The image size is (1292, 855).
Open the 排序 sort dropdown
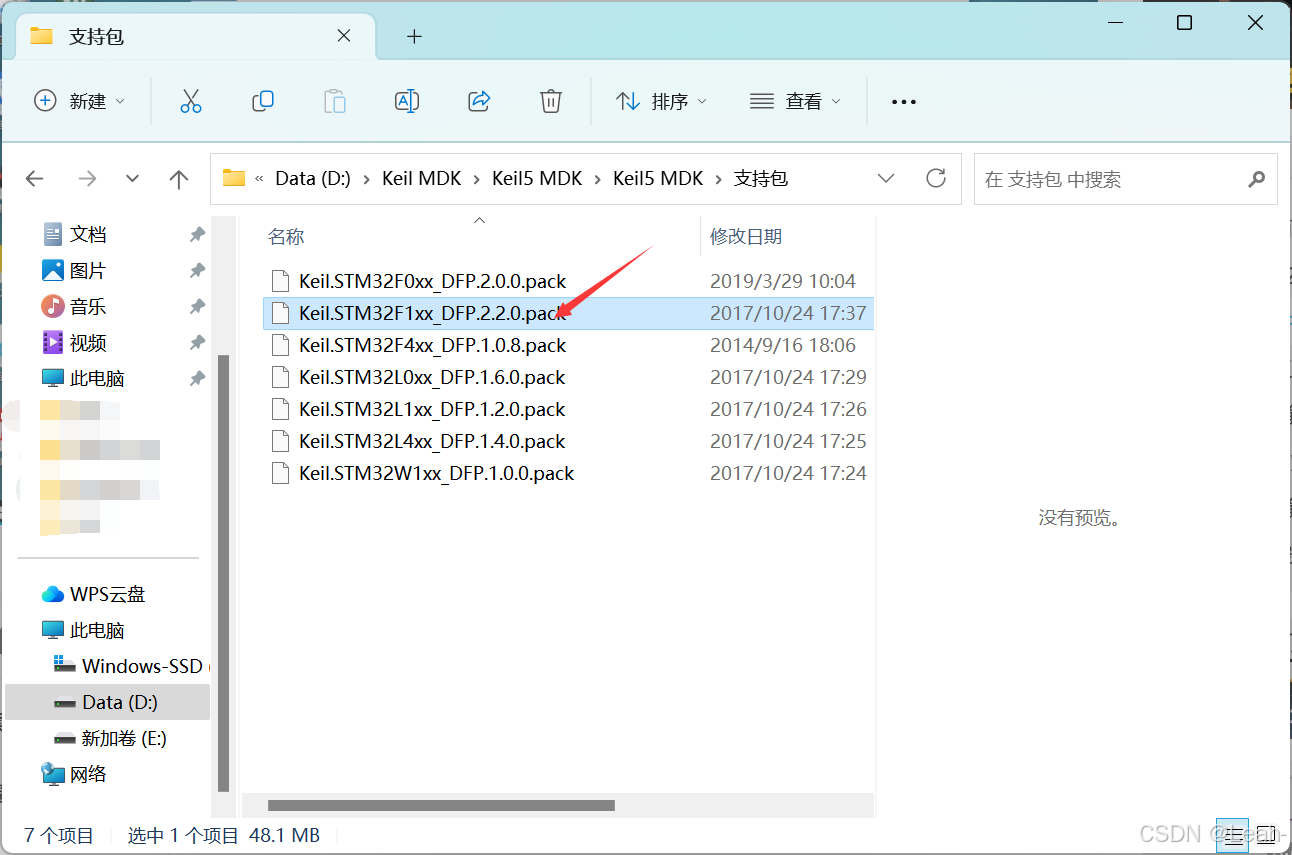661,101
